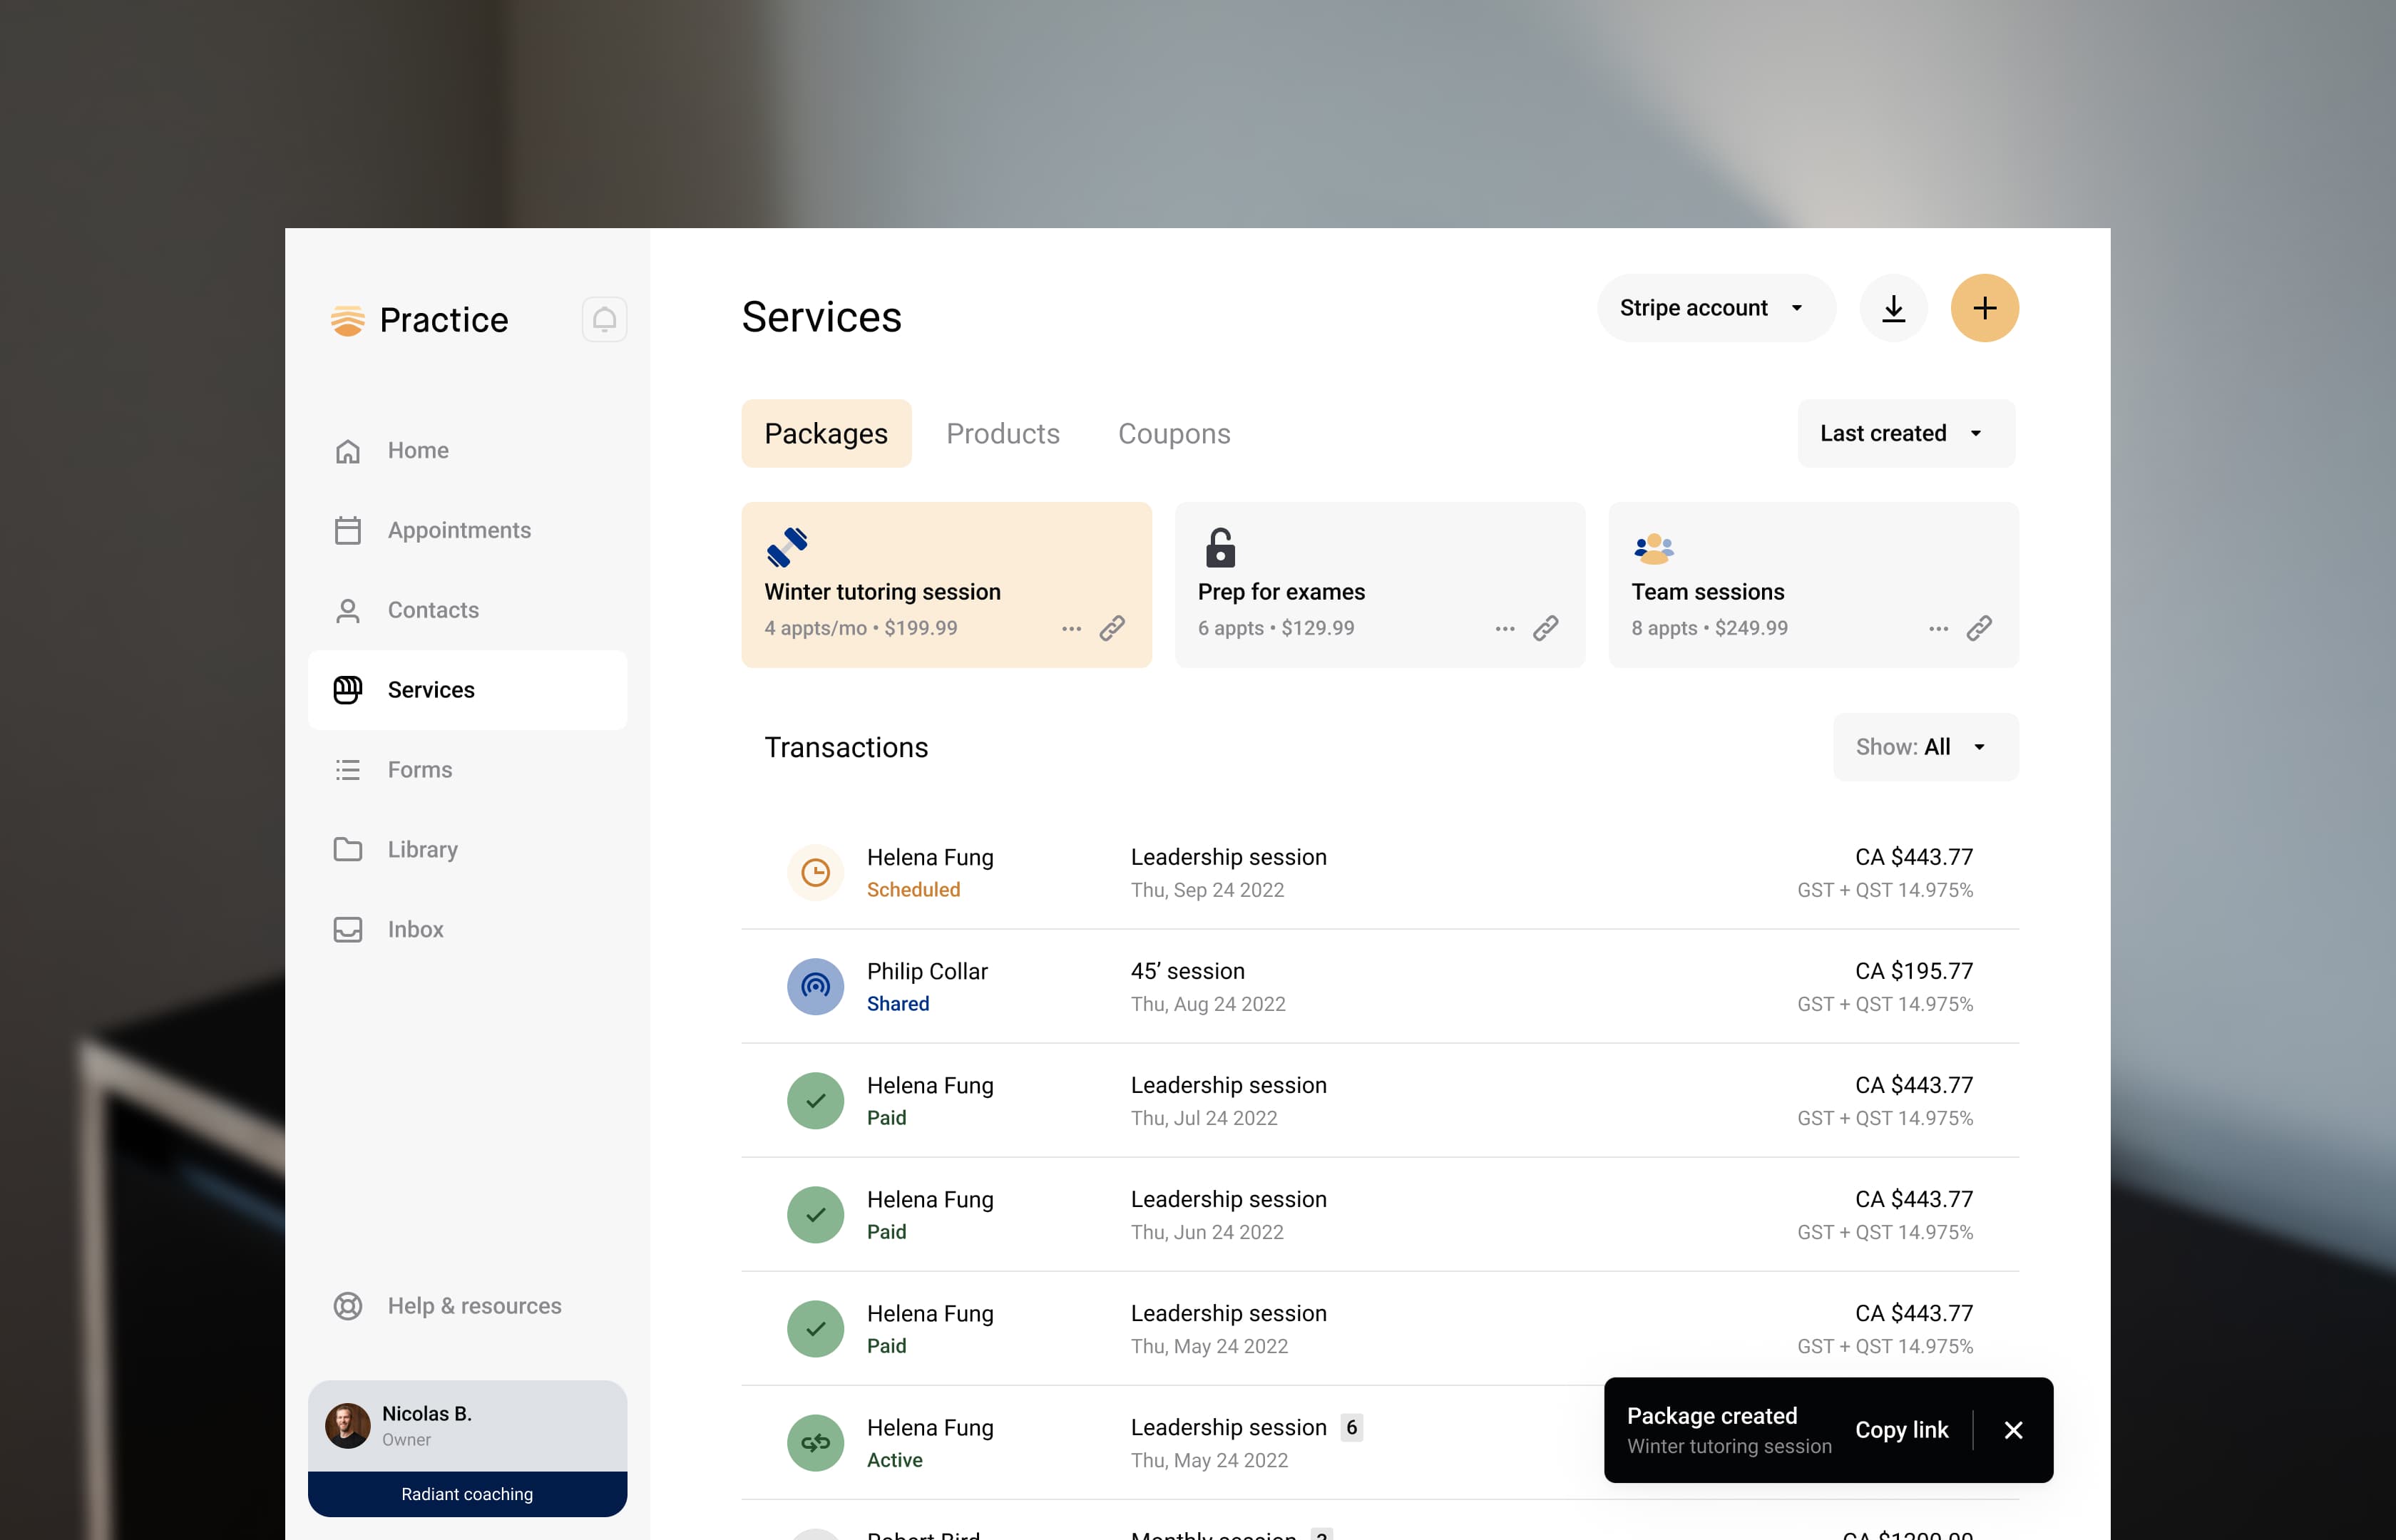
Task: Click the download icon button
Action: click(x=1893, y=308)
